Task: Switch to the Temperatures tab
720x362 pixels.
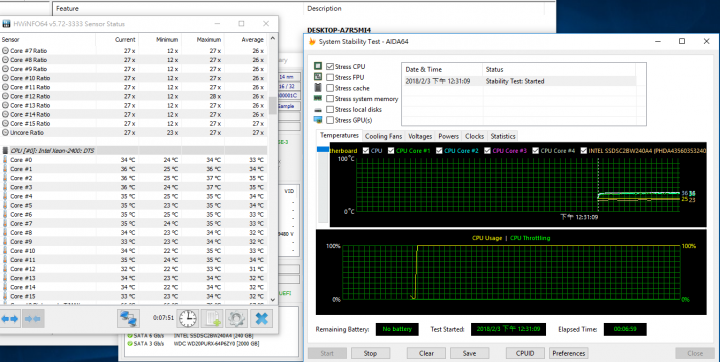Action: coord(339,136)
